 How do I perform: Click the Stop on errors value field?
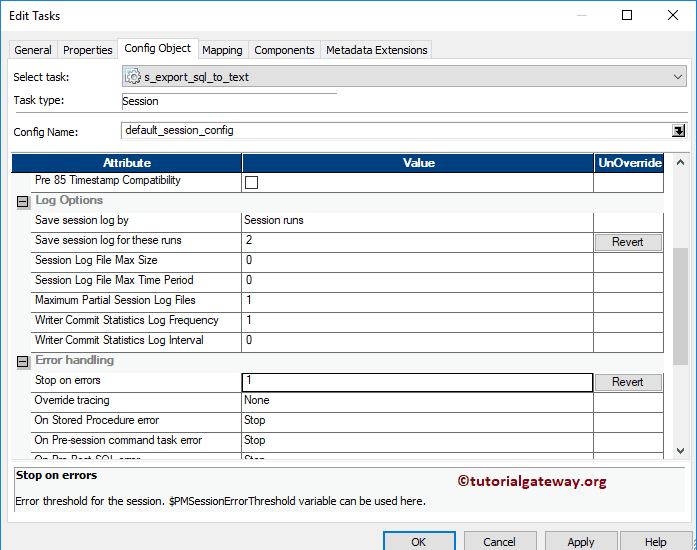click(417, 382)
